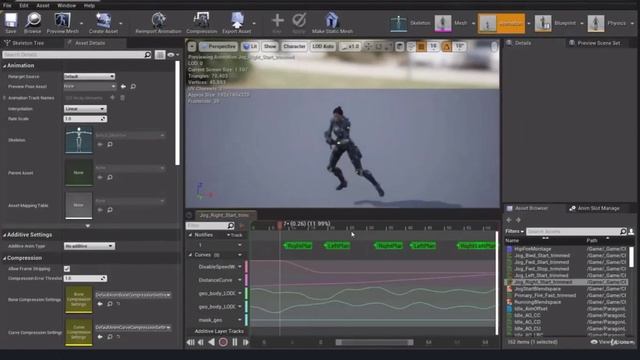The width and height of the screenshot is (640, 360).
Task: Open the Retarget Source dropdown
Action: [89, 76]
